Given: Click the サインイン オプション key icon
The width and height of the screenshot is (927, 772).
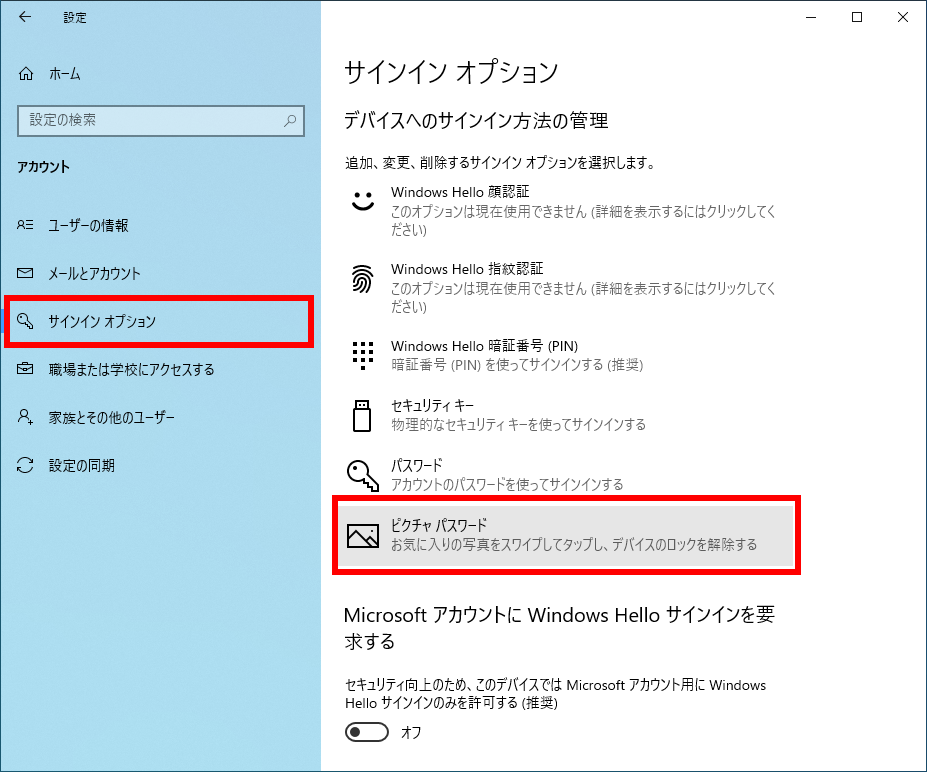Looking at the screenshot, I should (25, 321).
